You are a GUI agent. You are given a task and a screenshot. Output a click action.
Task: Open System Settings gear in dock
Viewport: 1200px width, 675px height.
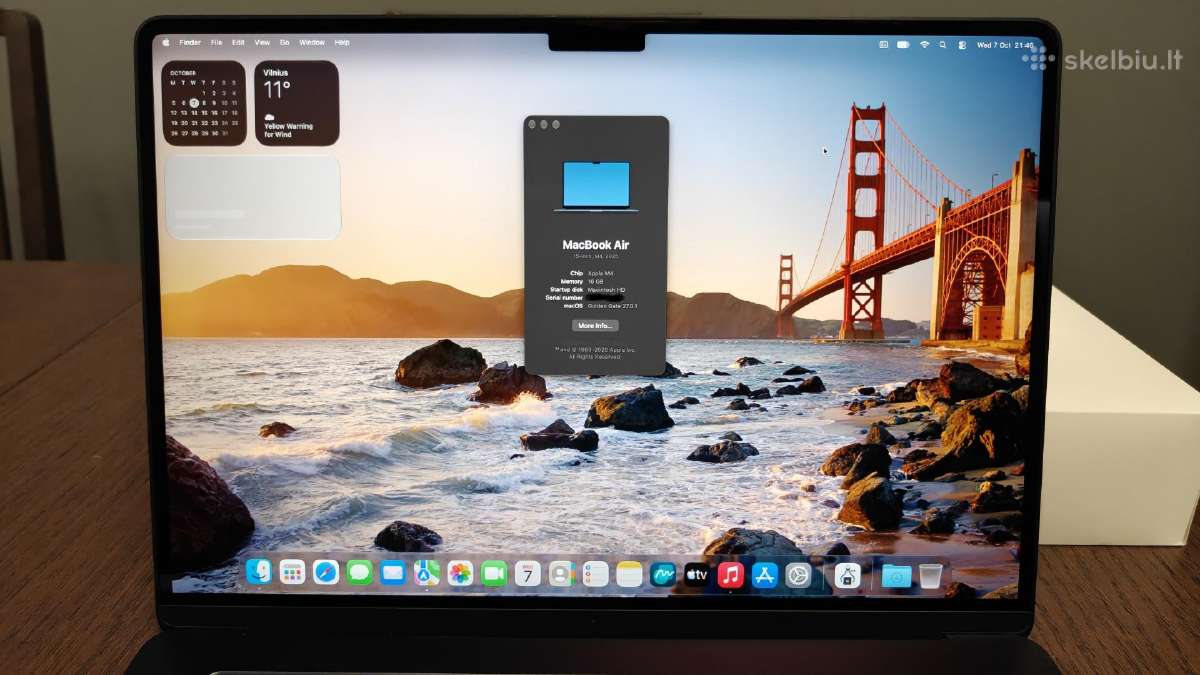798,575
